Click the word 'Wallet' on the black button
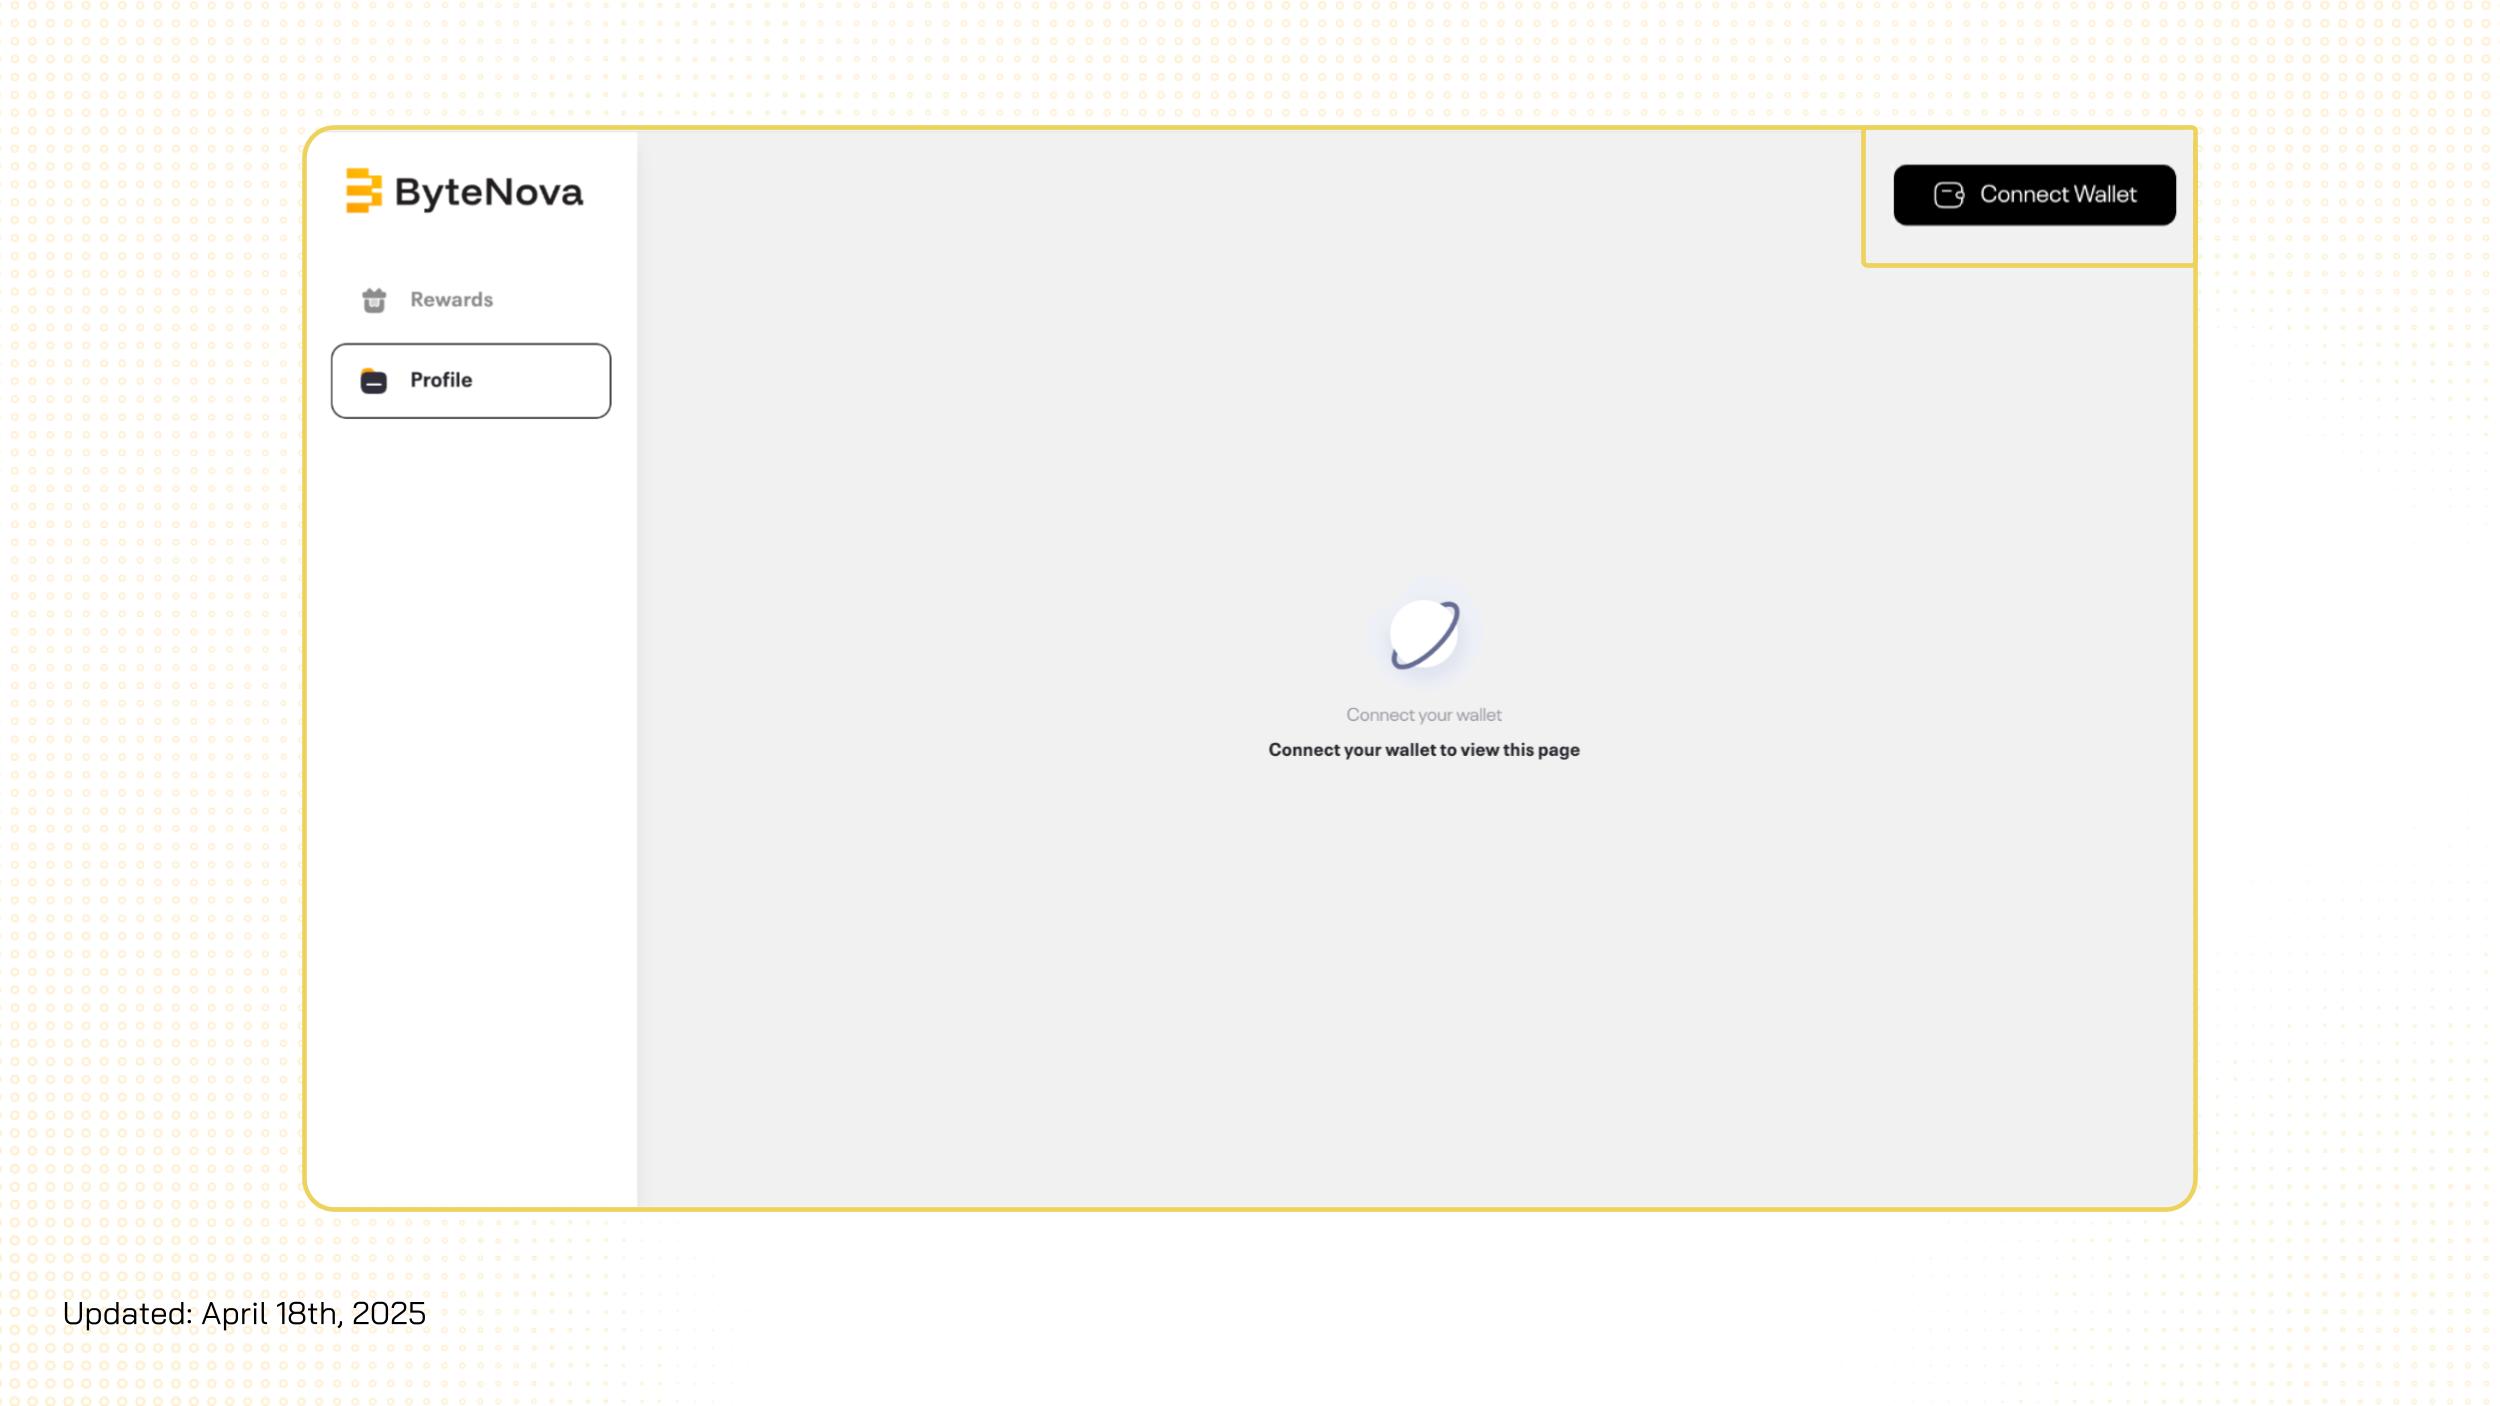The height and width of the screenshot is (1406, 2500). click(x=2105, y=195)
